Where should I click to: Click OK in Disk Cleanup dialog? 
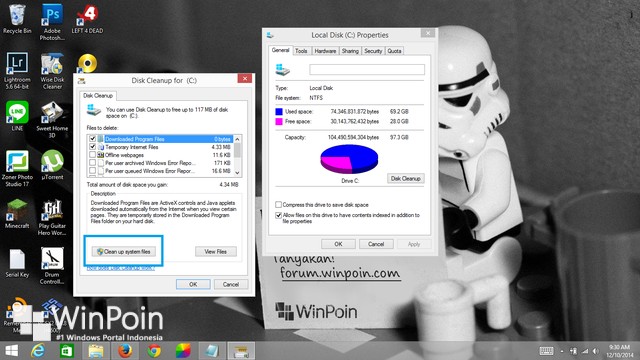pos(193,284)
